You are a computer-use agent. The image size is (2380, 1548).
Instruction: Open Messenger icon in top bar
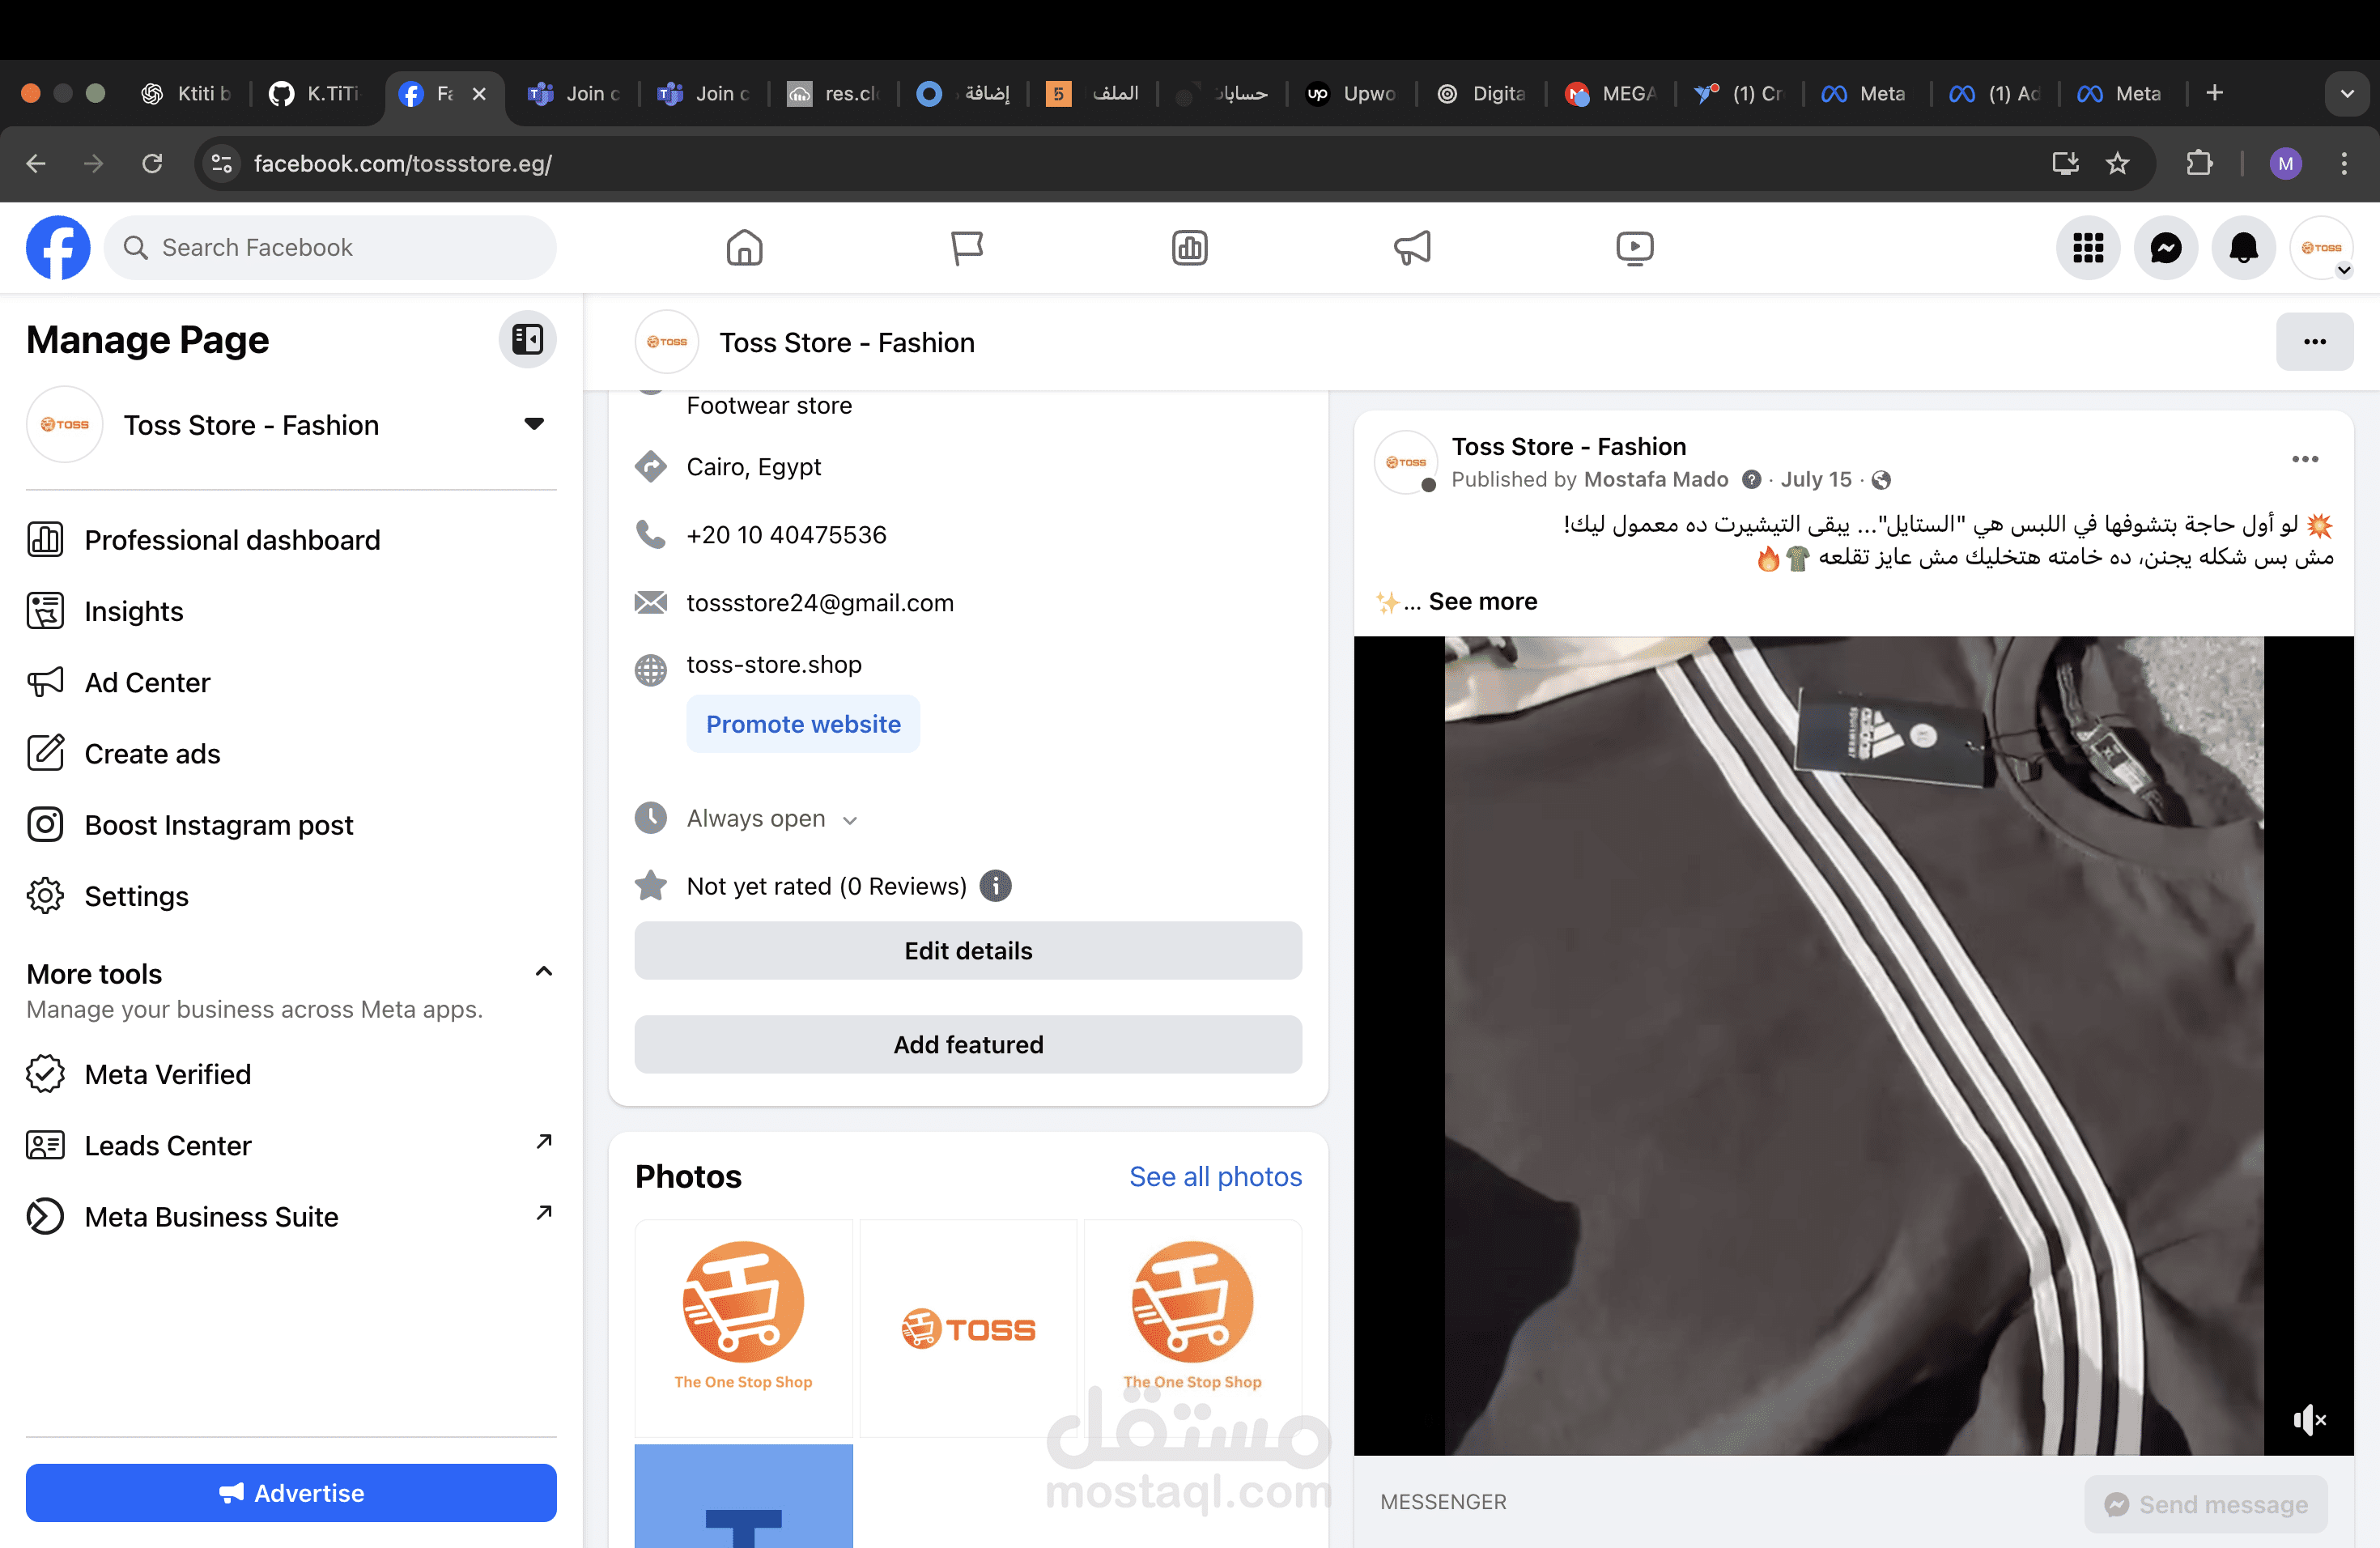[2165, 248]
